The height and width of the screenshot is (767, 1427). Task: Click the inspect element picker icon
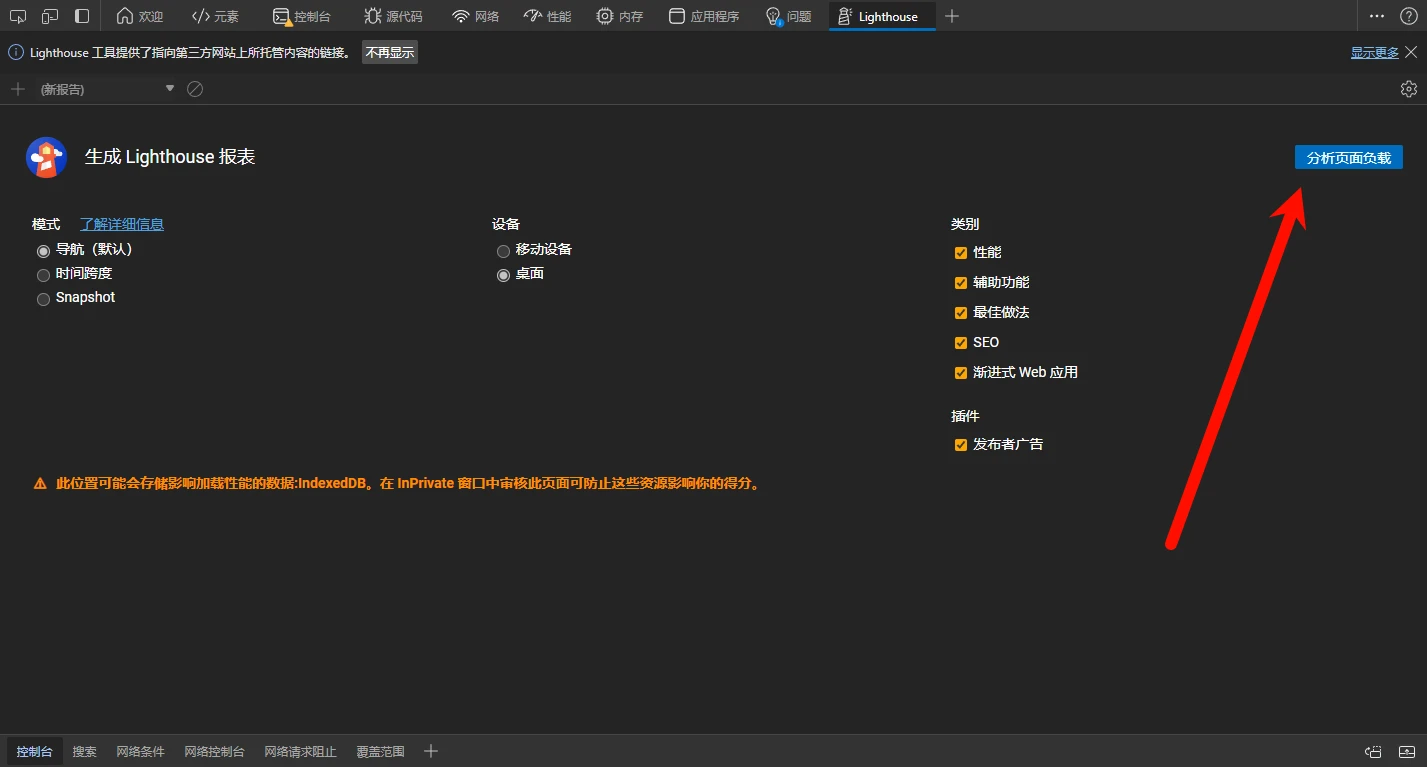(x=18, y=16)
